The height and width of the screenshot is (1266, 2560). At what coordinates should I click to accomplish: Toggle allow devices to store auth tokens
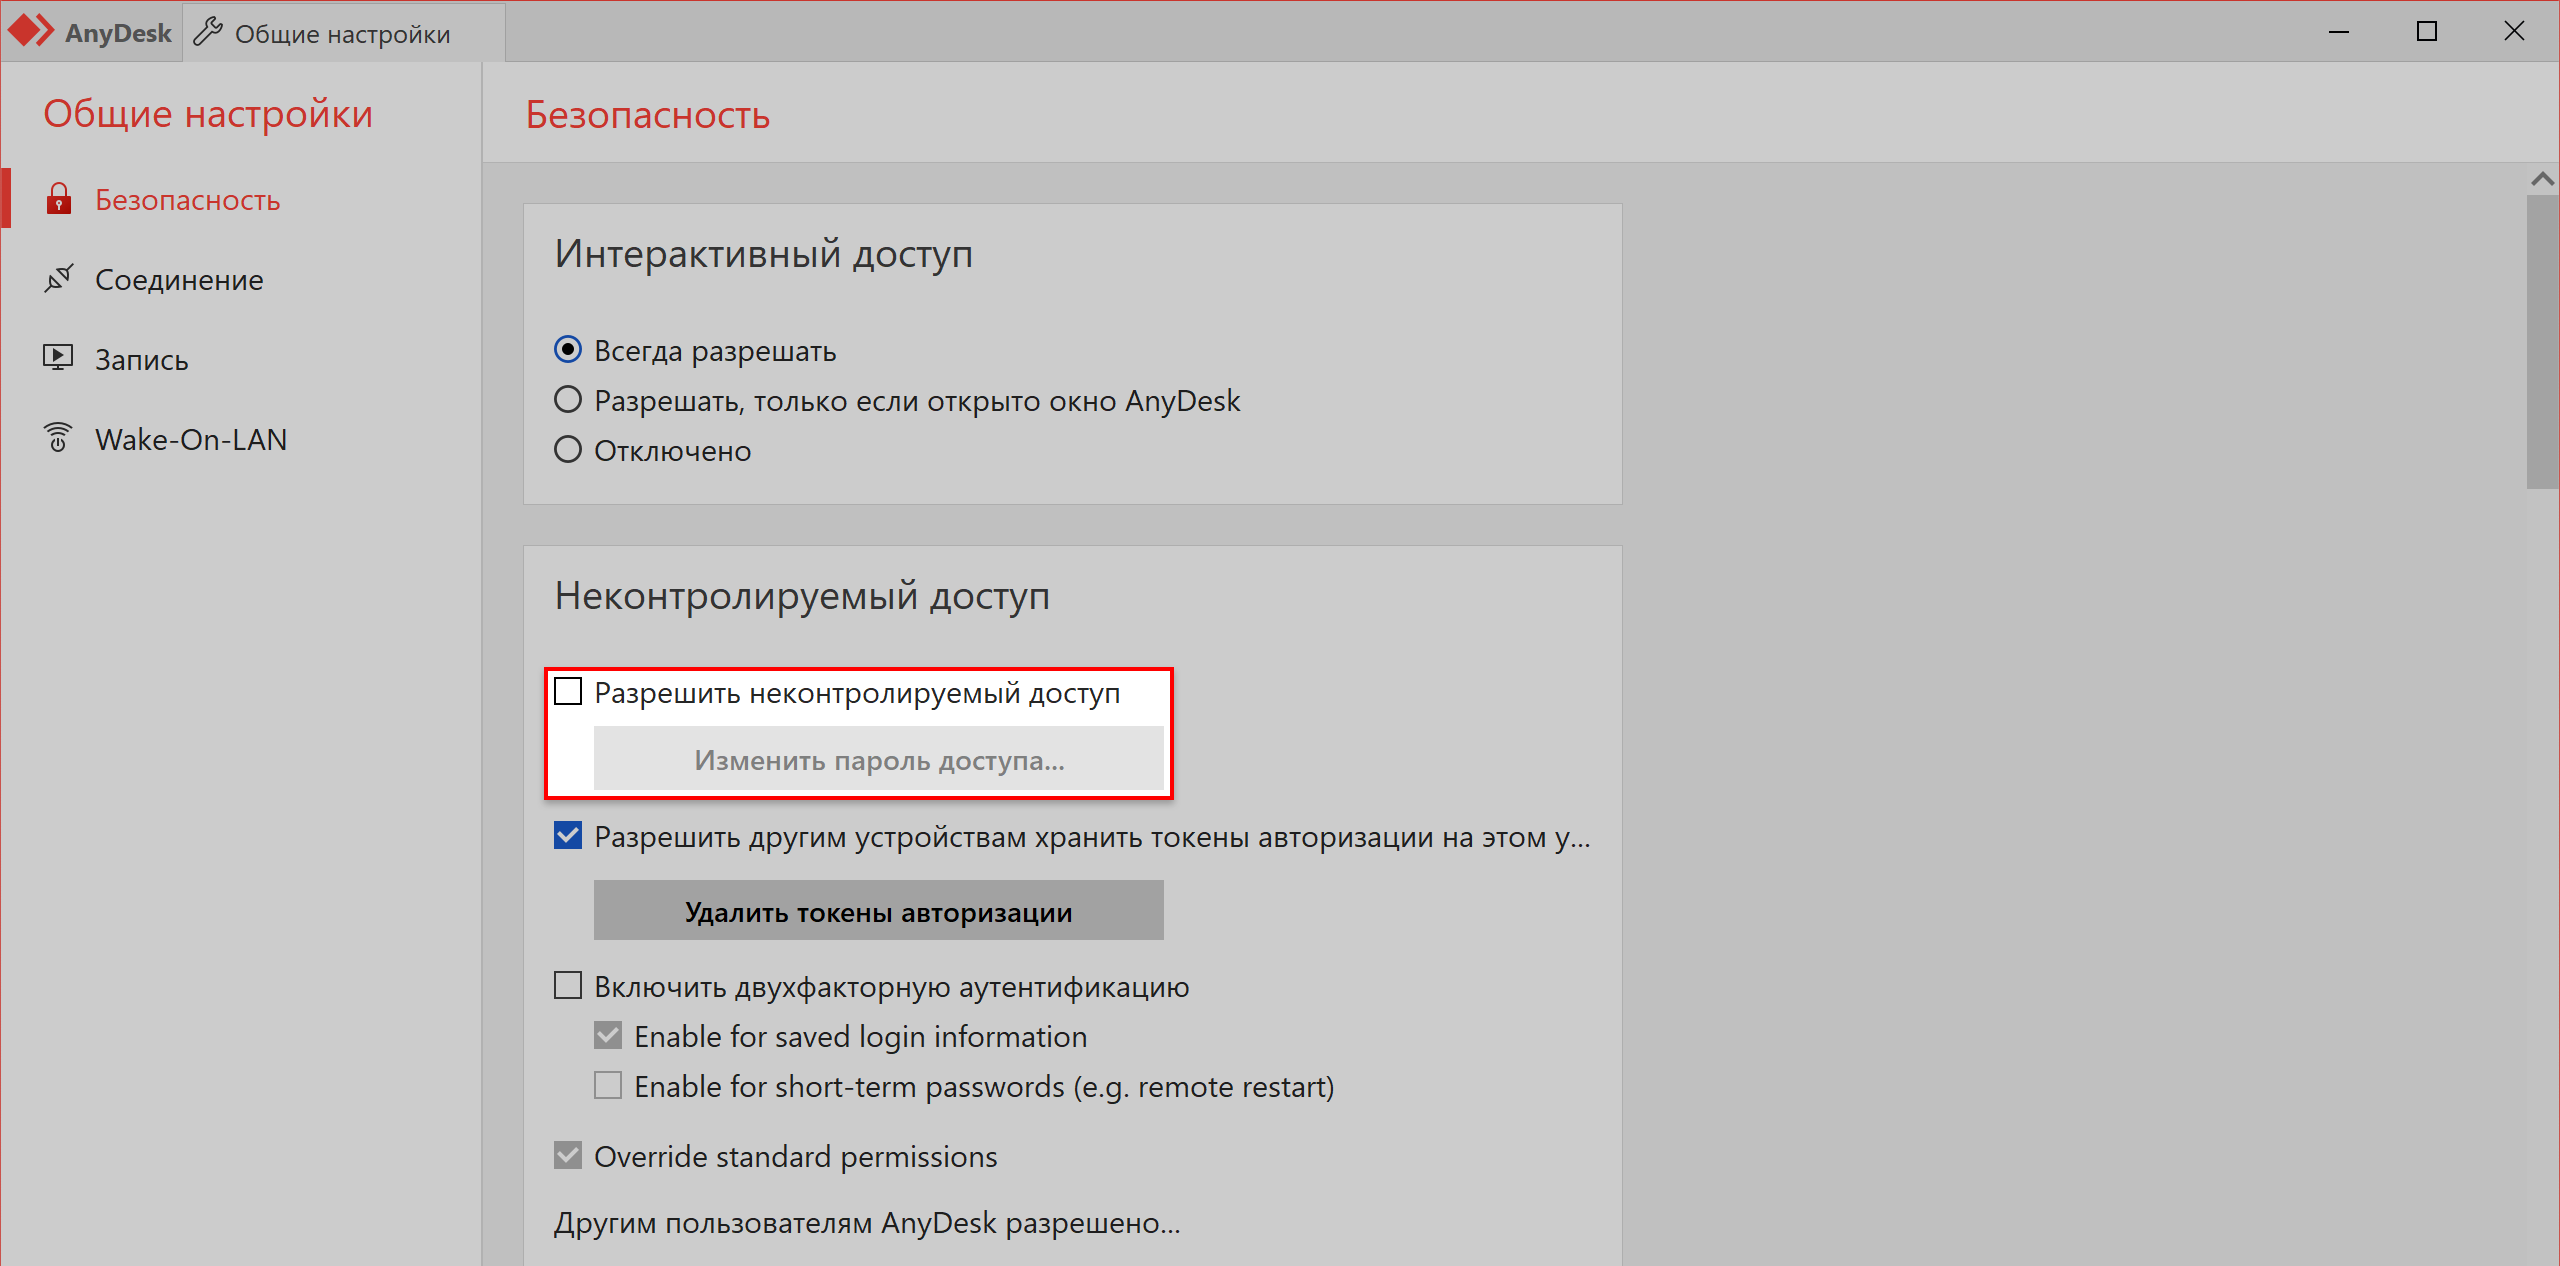click(570, 835)
